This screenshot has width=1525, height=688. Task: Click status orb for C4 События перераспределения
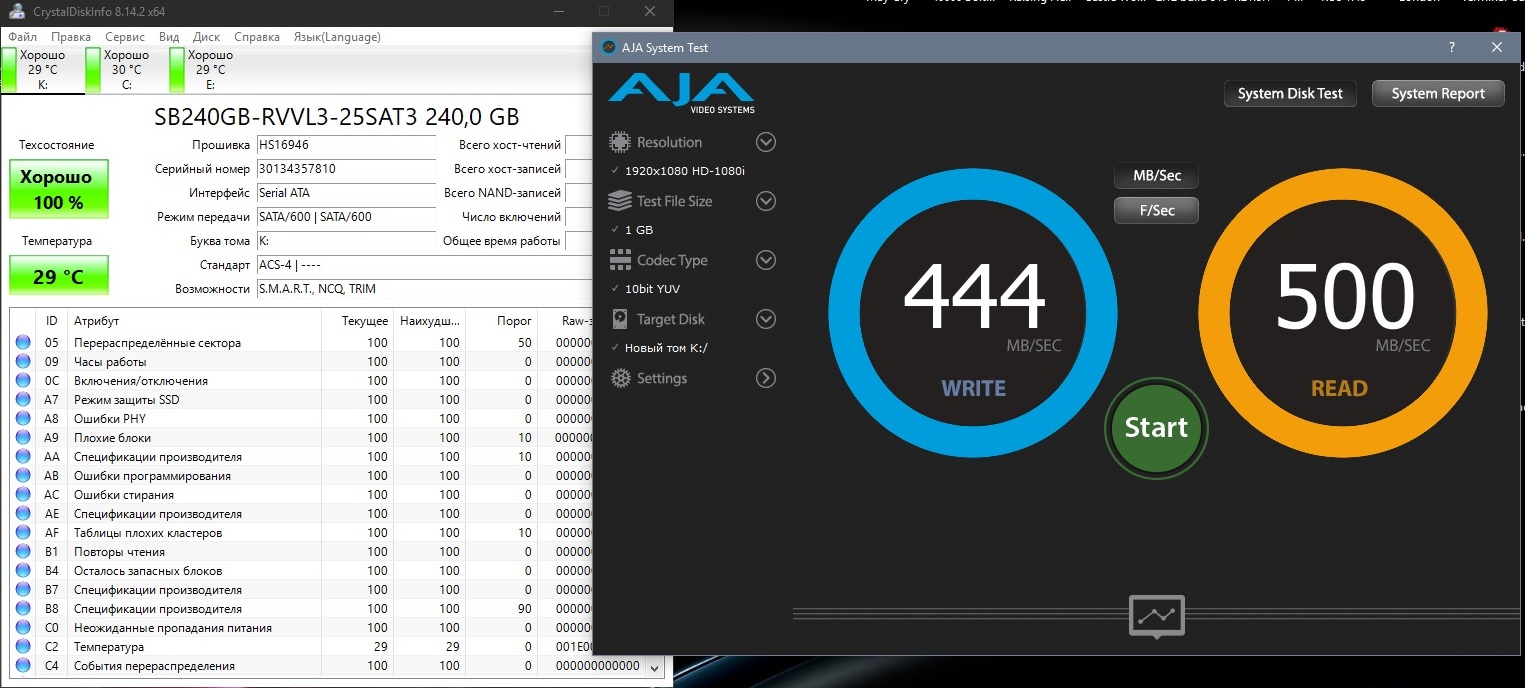click(23, 666)
